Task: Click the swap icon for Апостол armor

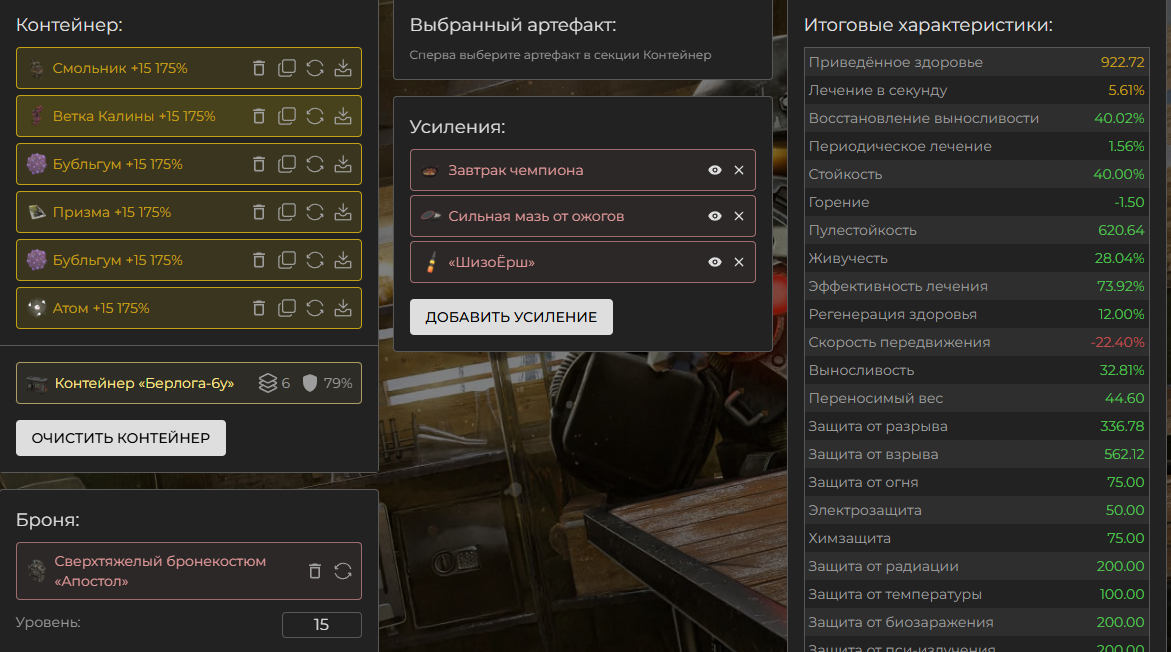Action: [343, 571]
